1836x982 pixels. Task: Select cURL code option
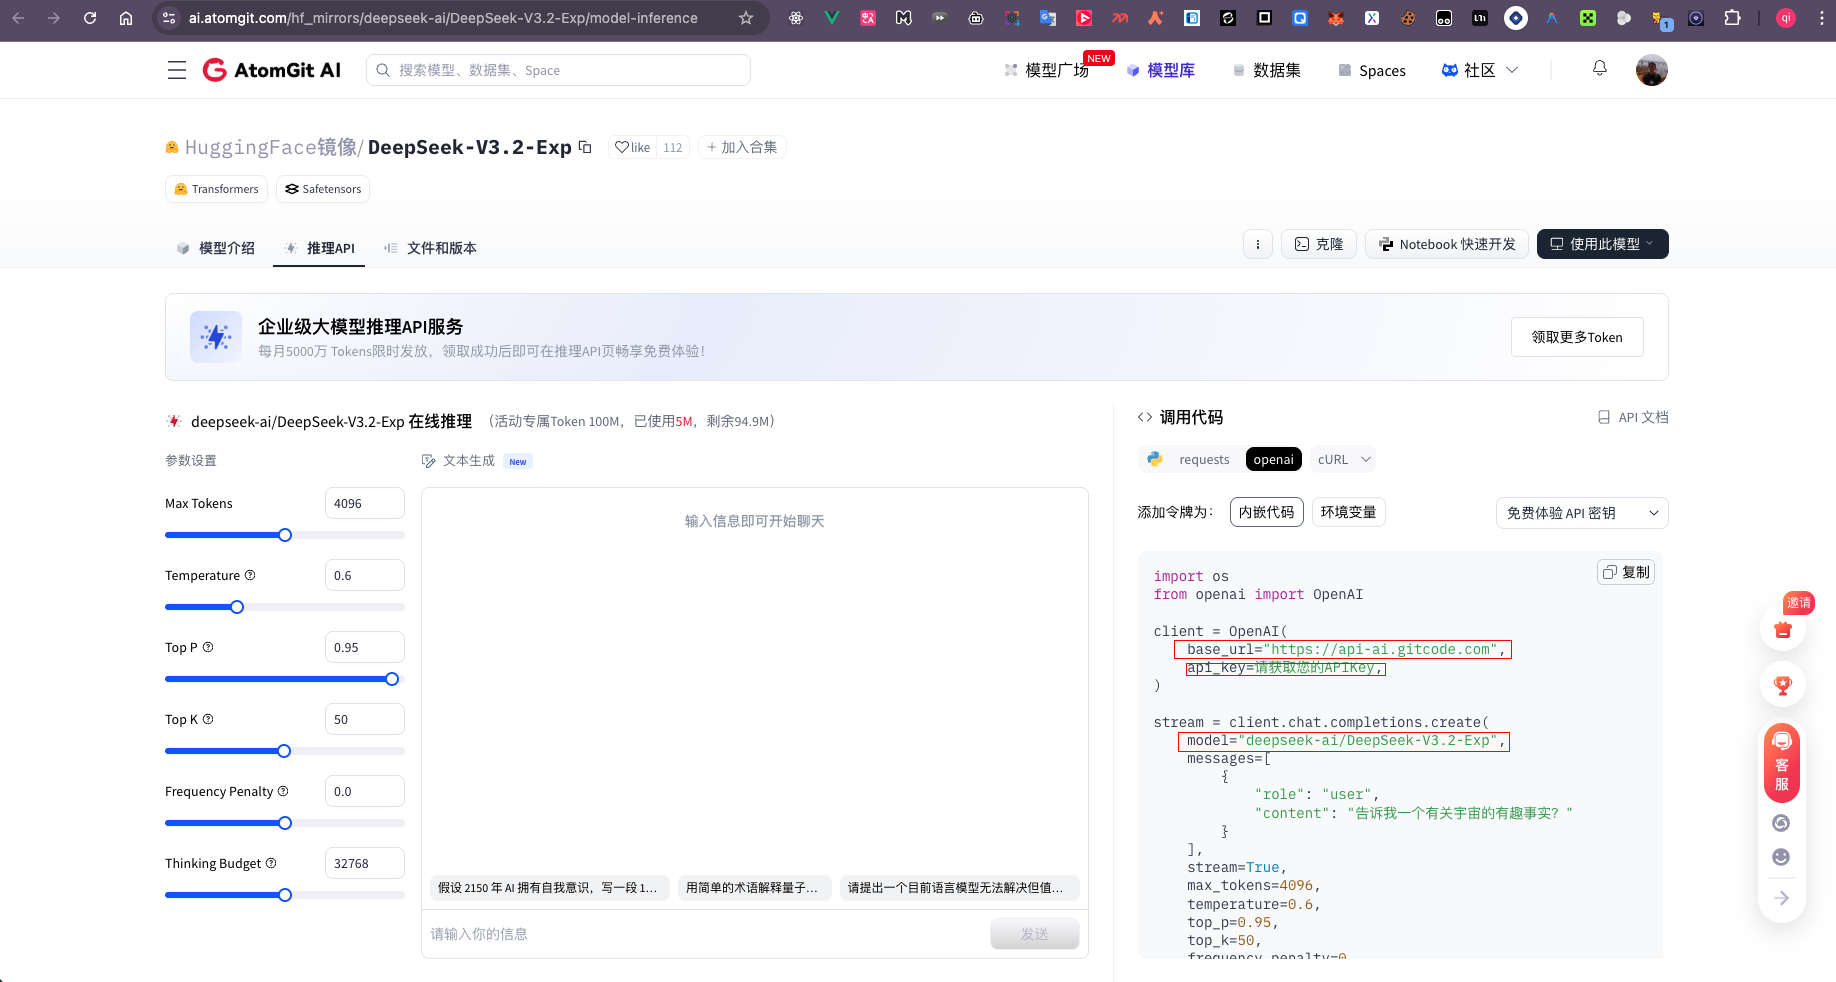1332,459
